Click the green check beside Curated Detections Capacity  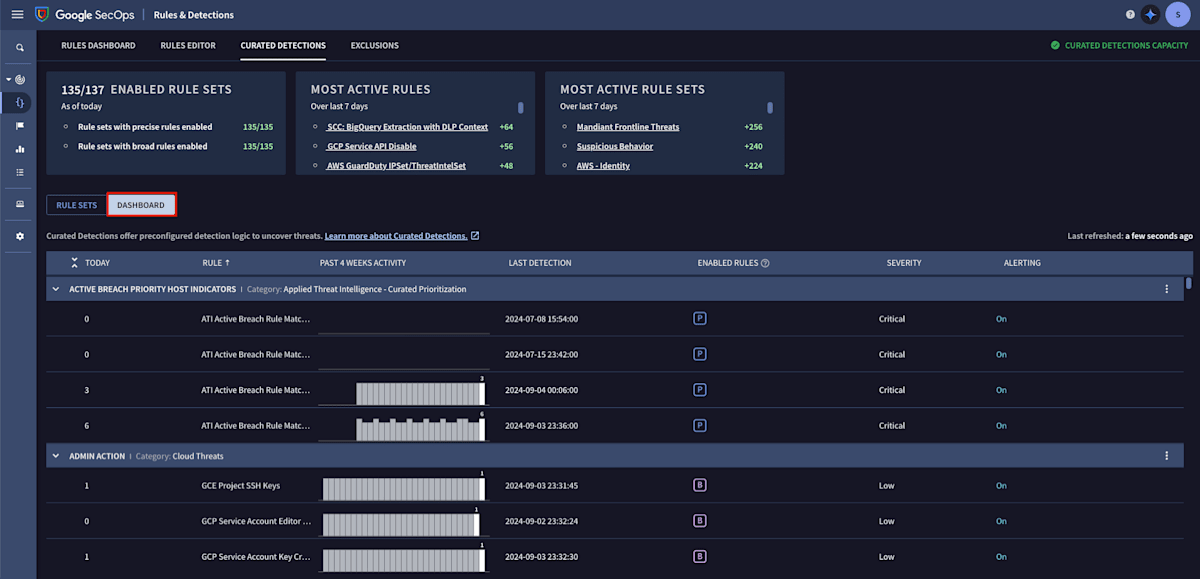[x=1055, y=45]
